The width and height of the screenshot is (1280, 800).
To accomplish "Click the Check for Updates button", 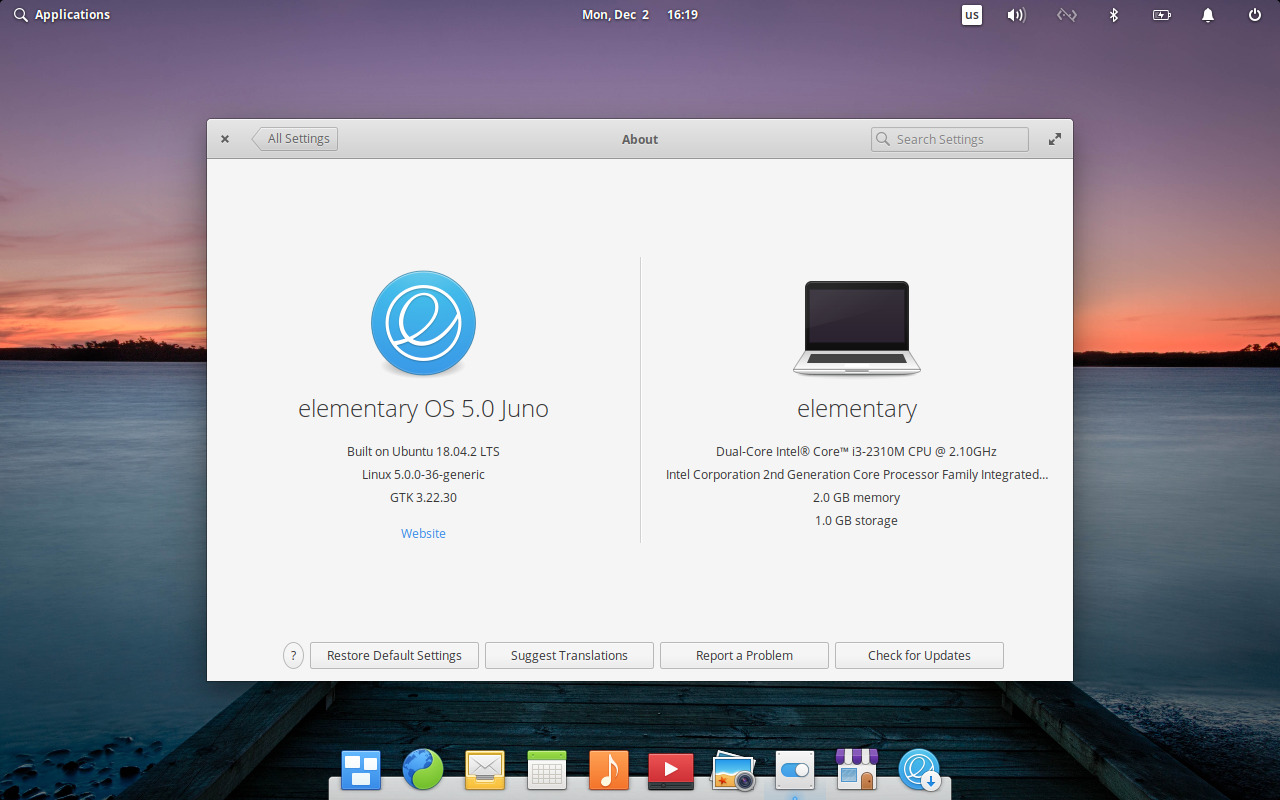I will (x=918, y=655).
